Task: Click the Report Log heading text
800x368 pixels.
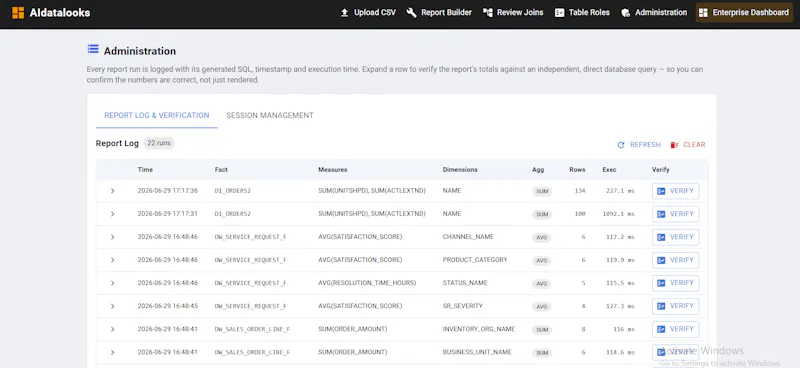Action: (x=117, y=143)
